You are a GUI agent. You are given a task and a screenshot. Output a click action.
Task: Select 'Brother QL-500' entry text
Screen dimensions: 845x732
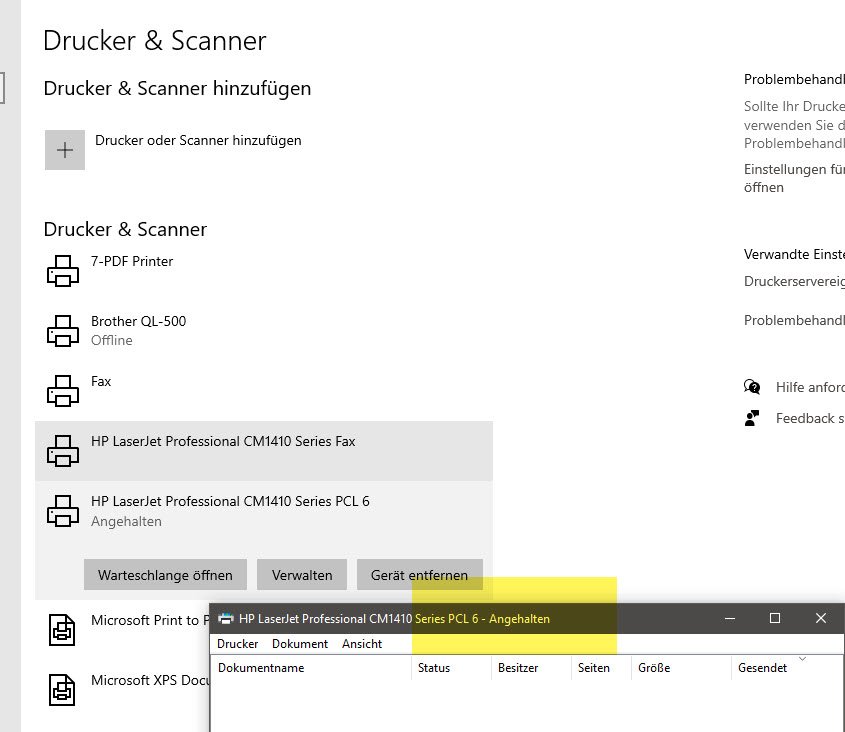138,321
